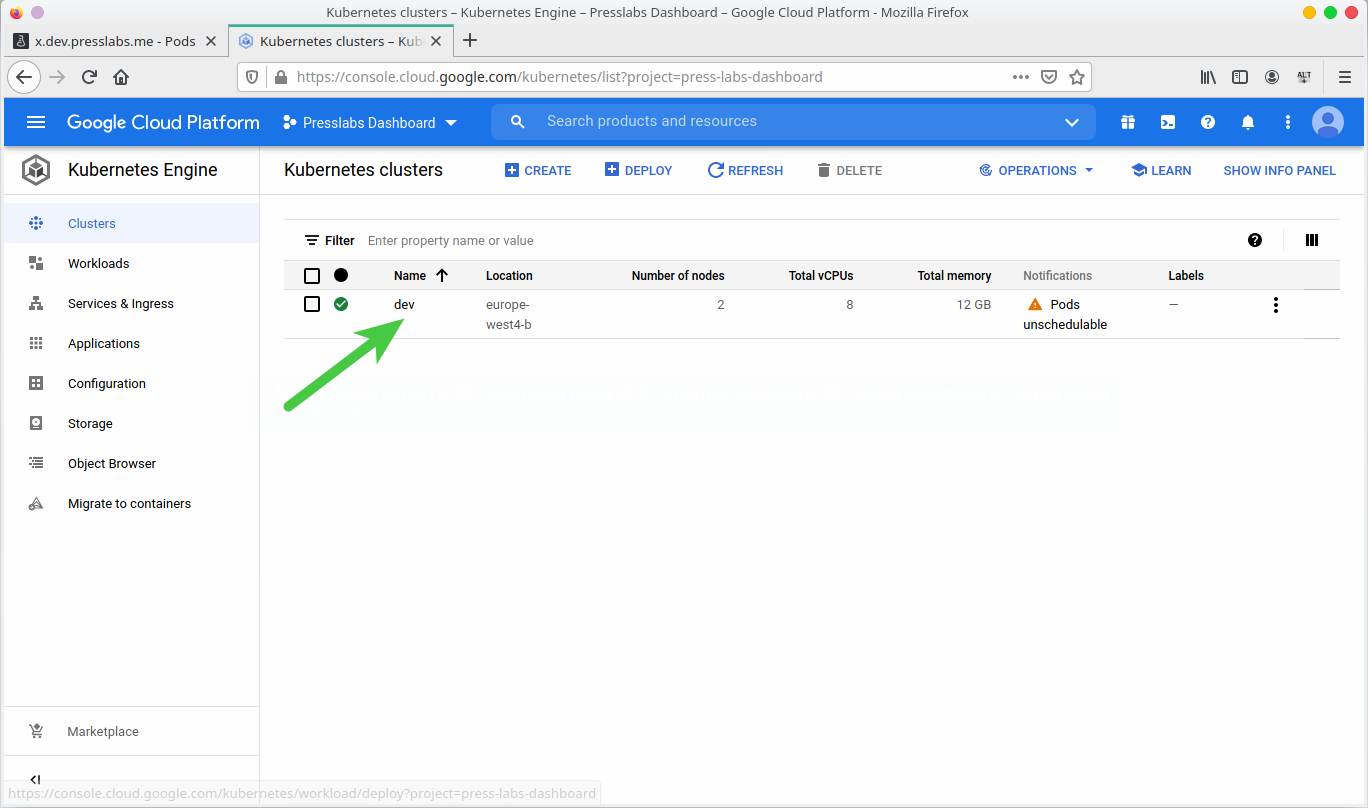Expand the Operations dropdown
Image resolution: width=1368 pixels, height=808 pixels.
[x=1036, y=170]
